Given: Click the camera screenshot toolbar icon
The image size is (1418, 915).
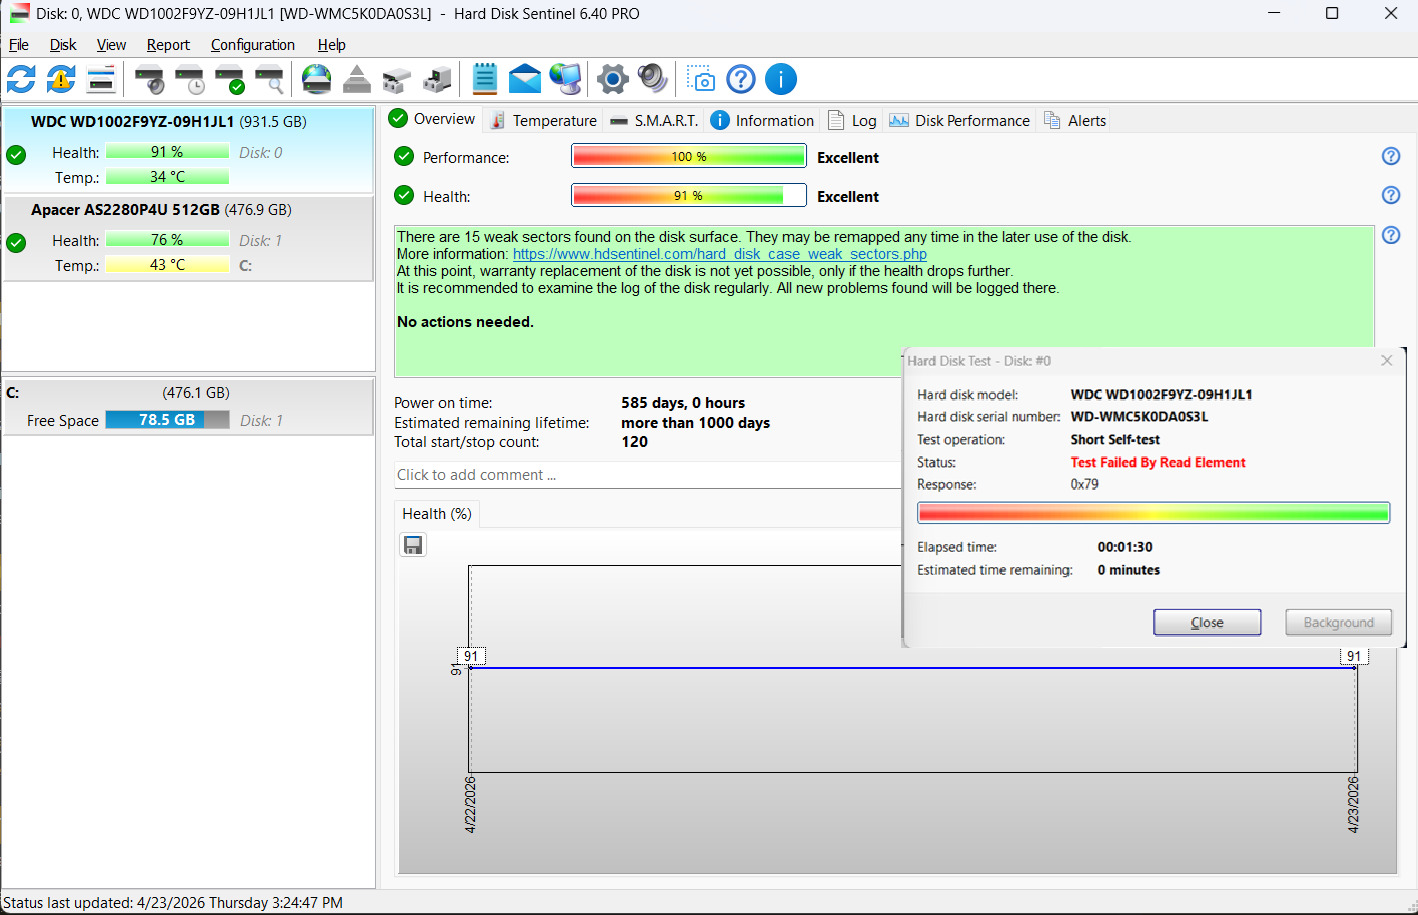Looking at the screenshot, I should click(x=701, y=79).
